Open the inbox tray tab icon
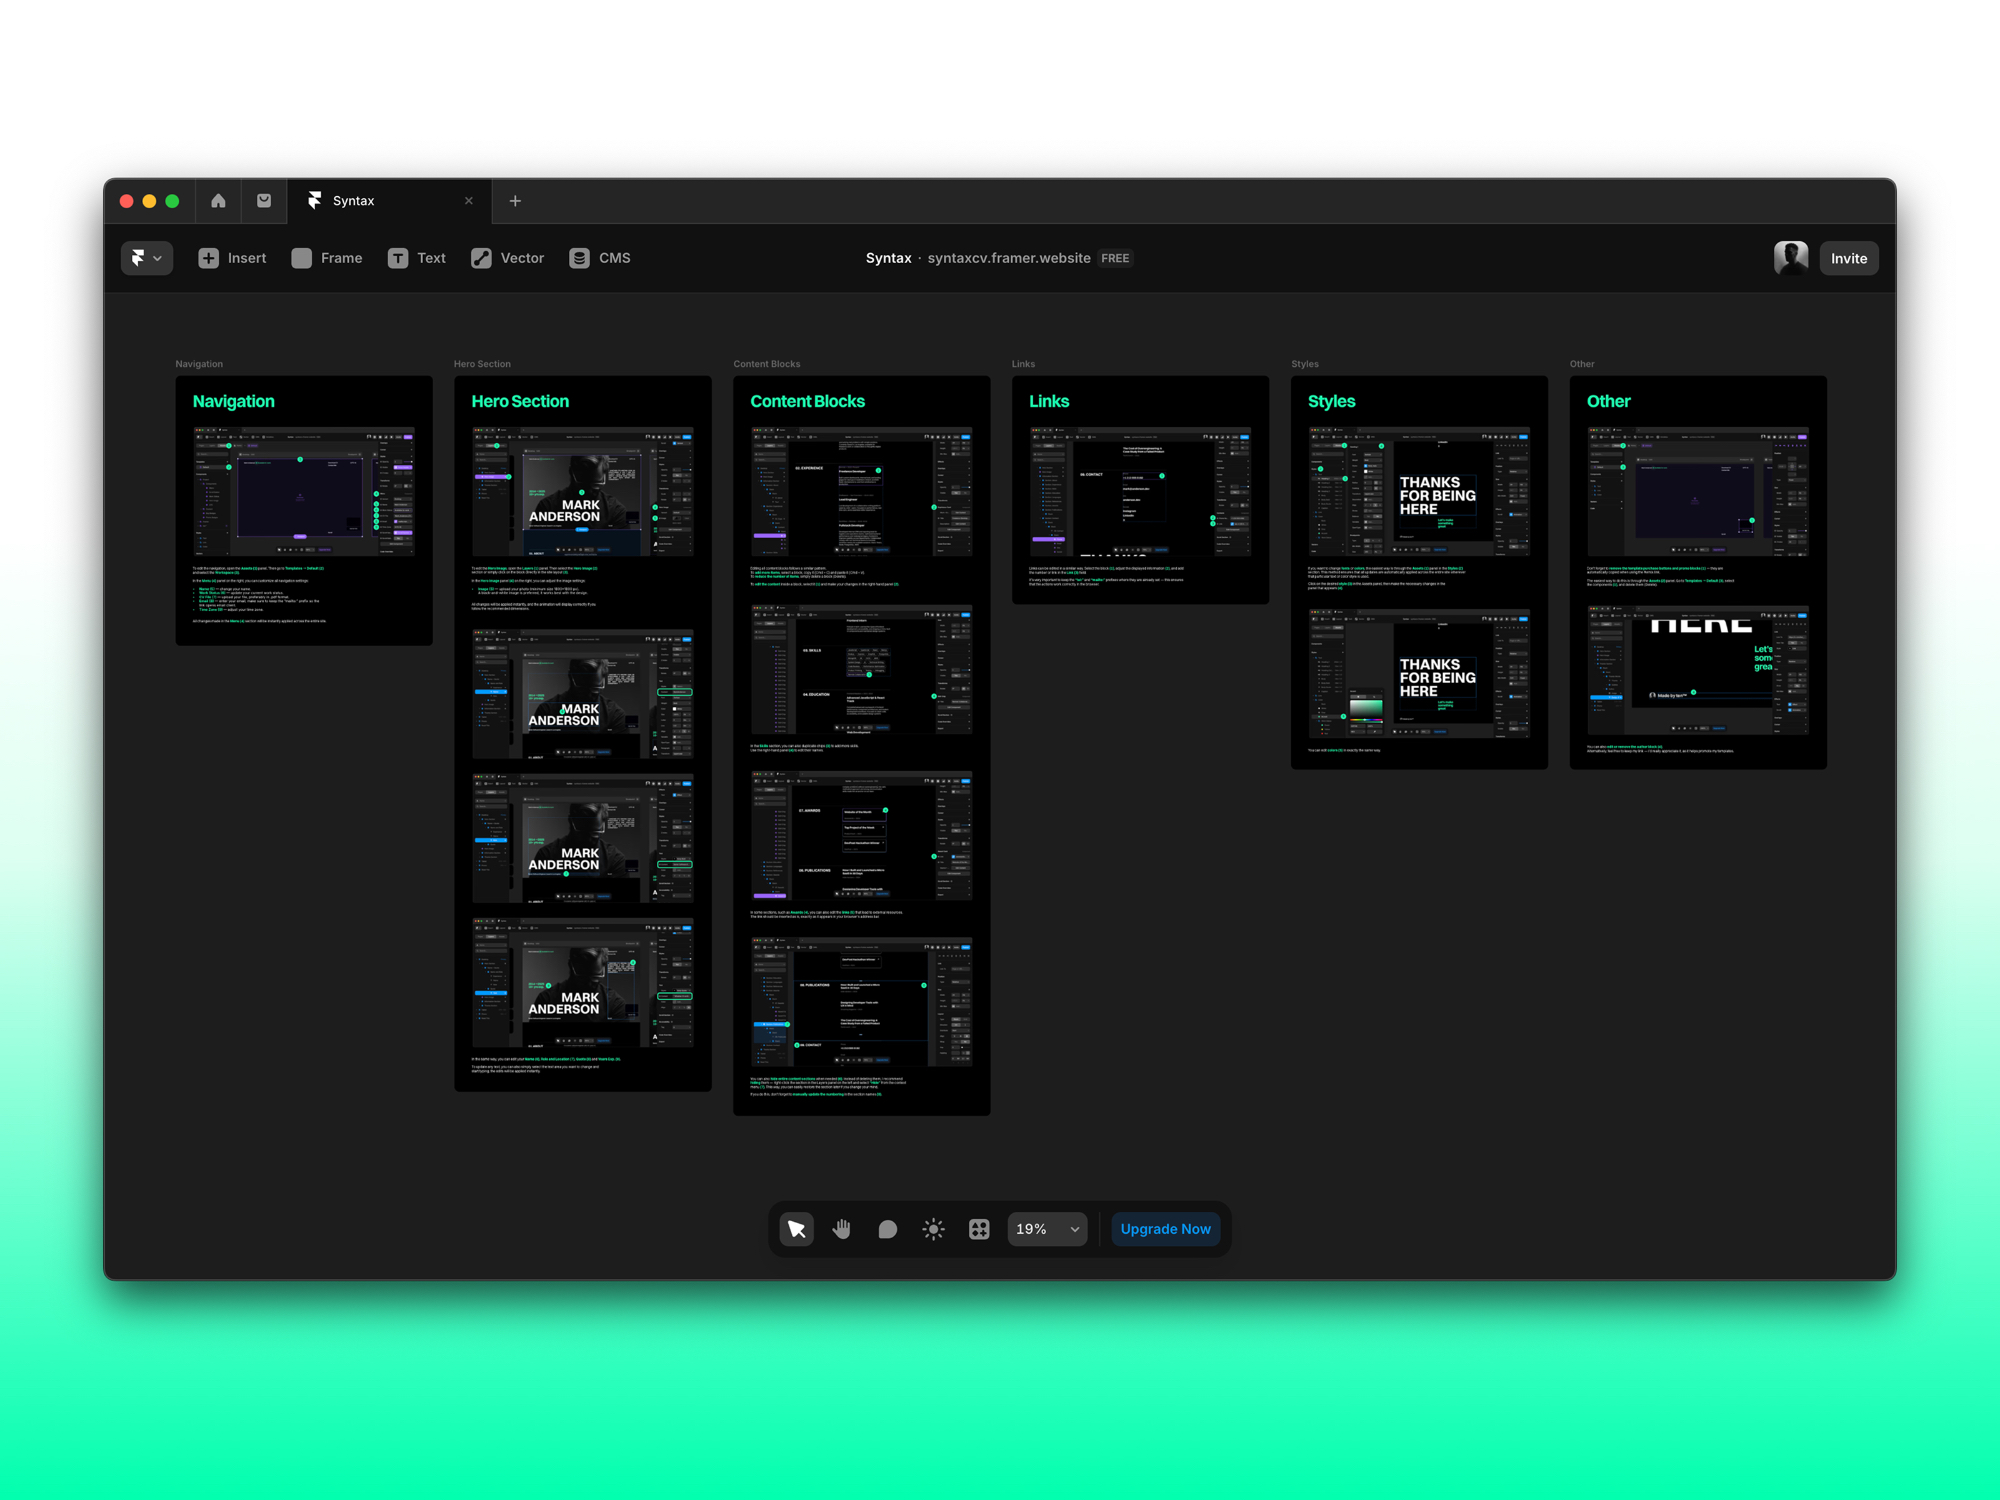 pyautogui.click(x=264, y=201)
